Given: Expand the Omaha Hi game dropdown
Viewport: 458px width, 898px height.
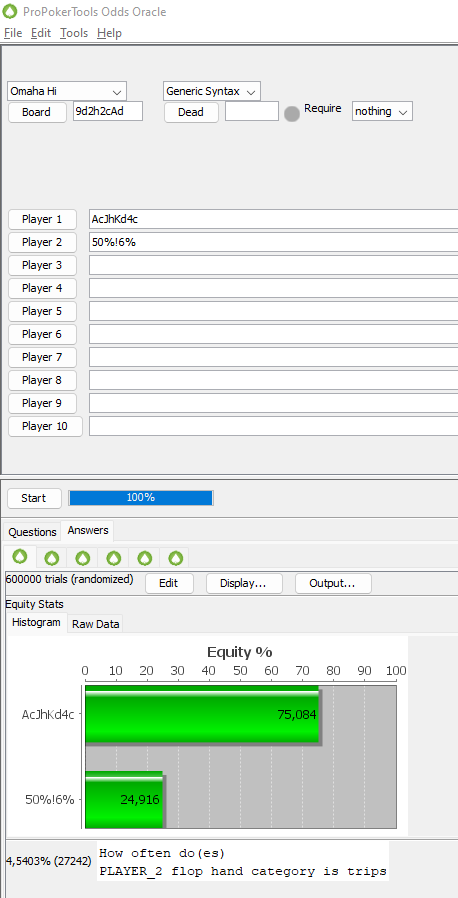Looking at the screenshot, I should pos(67,91).
